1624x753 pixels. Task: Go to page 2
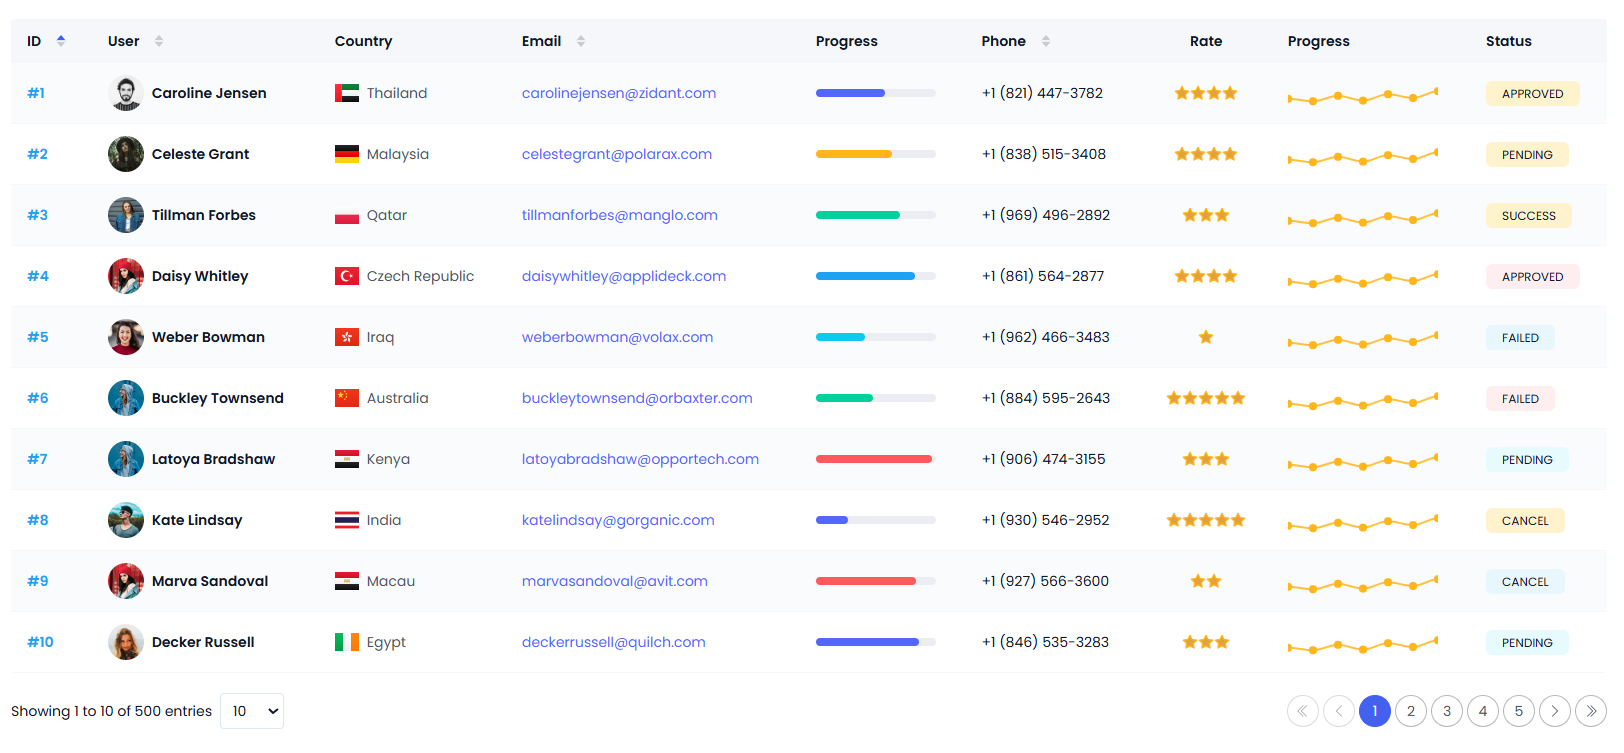1411,711
